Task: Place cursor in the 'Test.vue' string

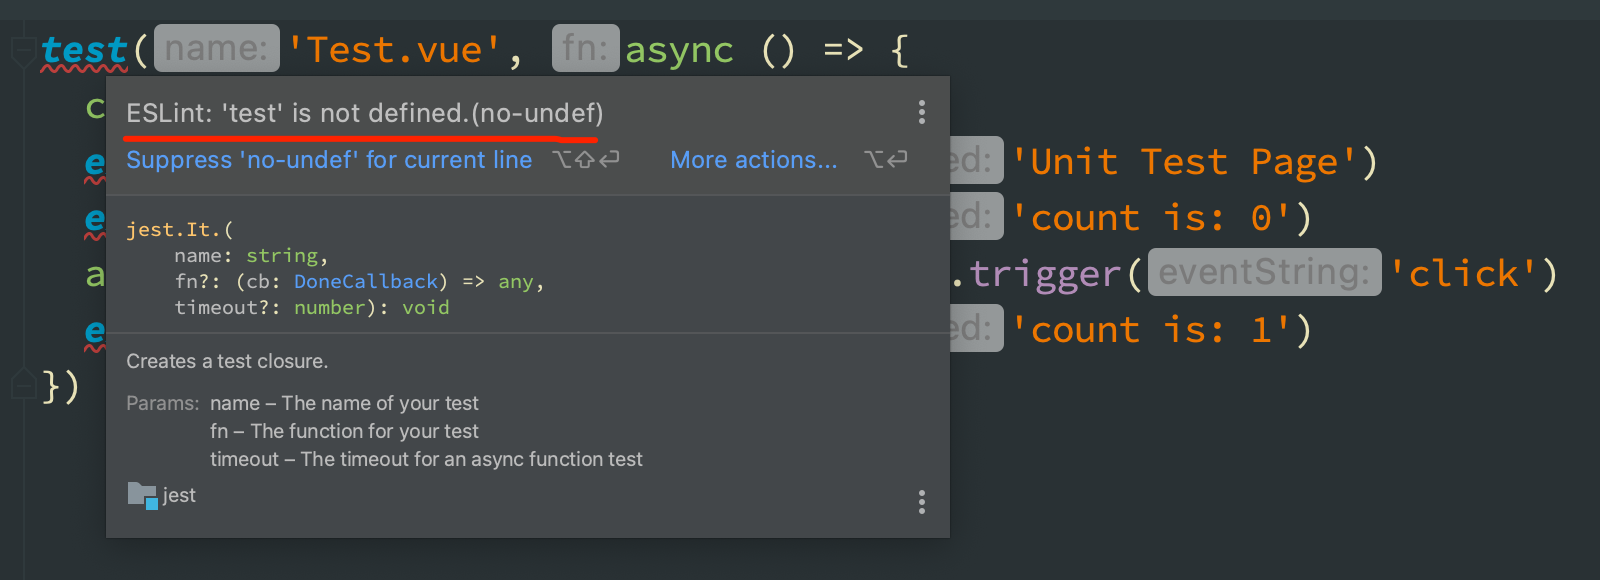Action: (x=394, y=50)
